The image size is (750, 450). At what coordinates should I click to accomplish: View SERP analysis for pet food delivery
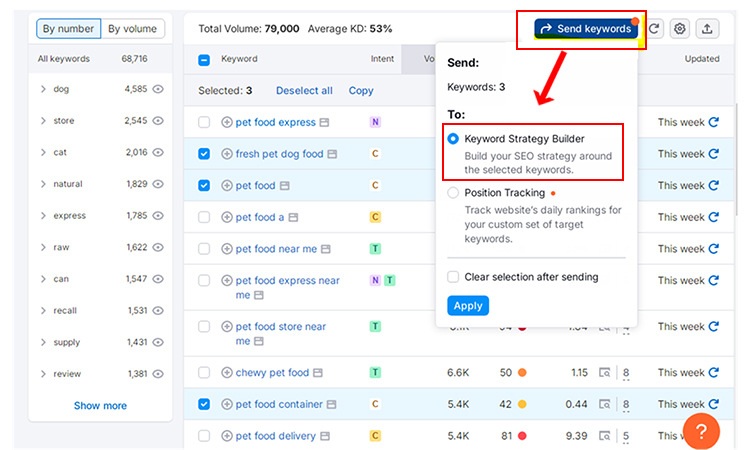(x=605, y=436)
